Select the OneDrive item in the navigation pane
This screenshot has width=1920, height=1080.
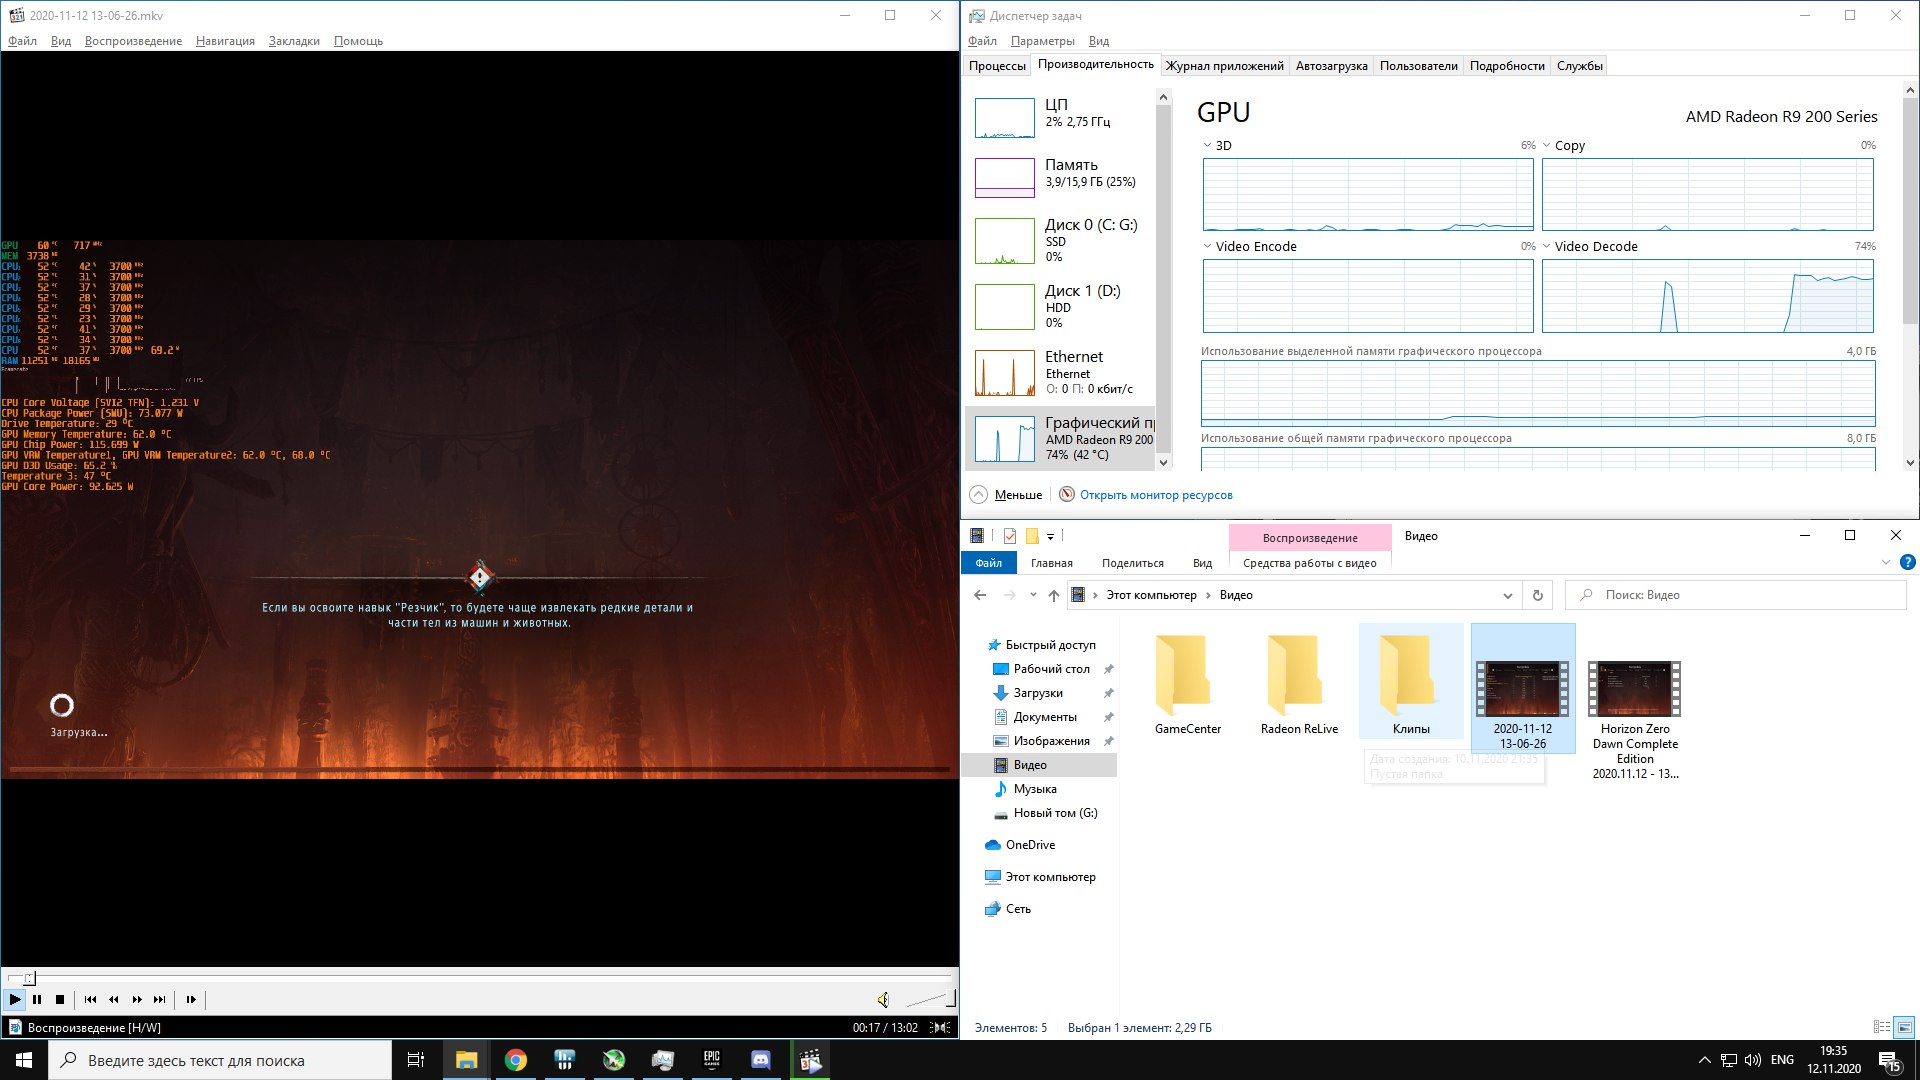(x=1030, y=845)
